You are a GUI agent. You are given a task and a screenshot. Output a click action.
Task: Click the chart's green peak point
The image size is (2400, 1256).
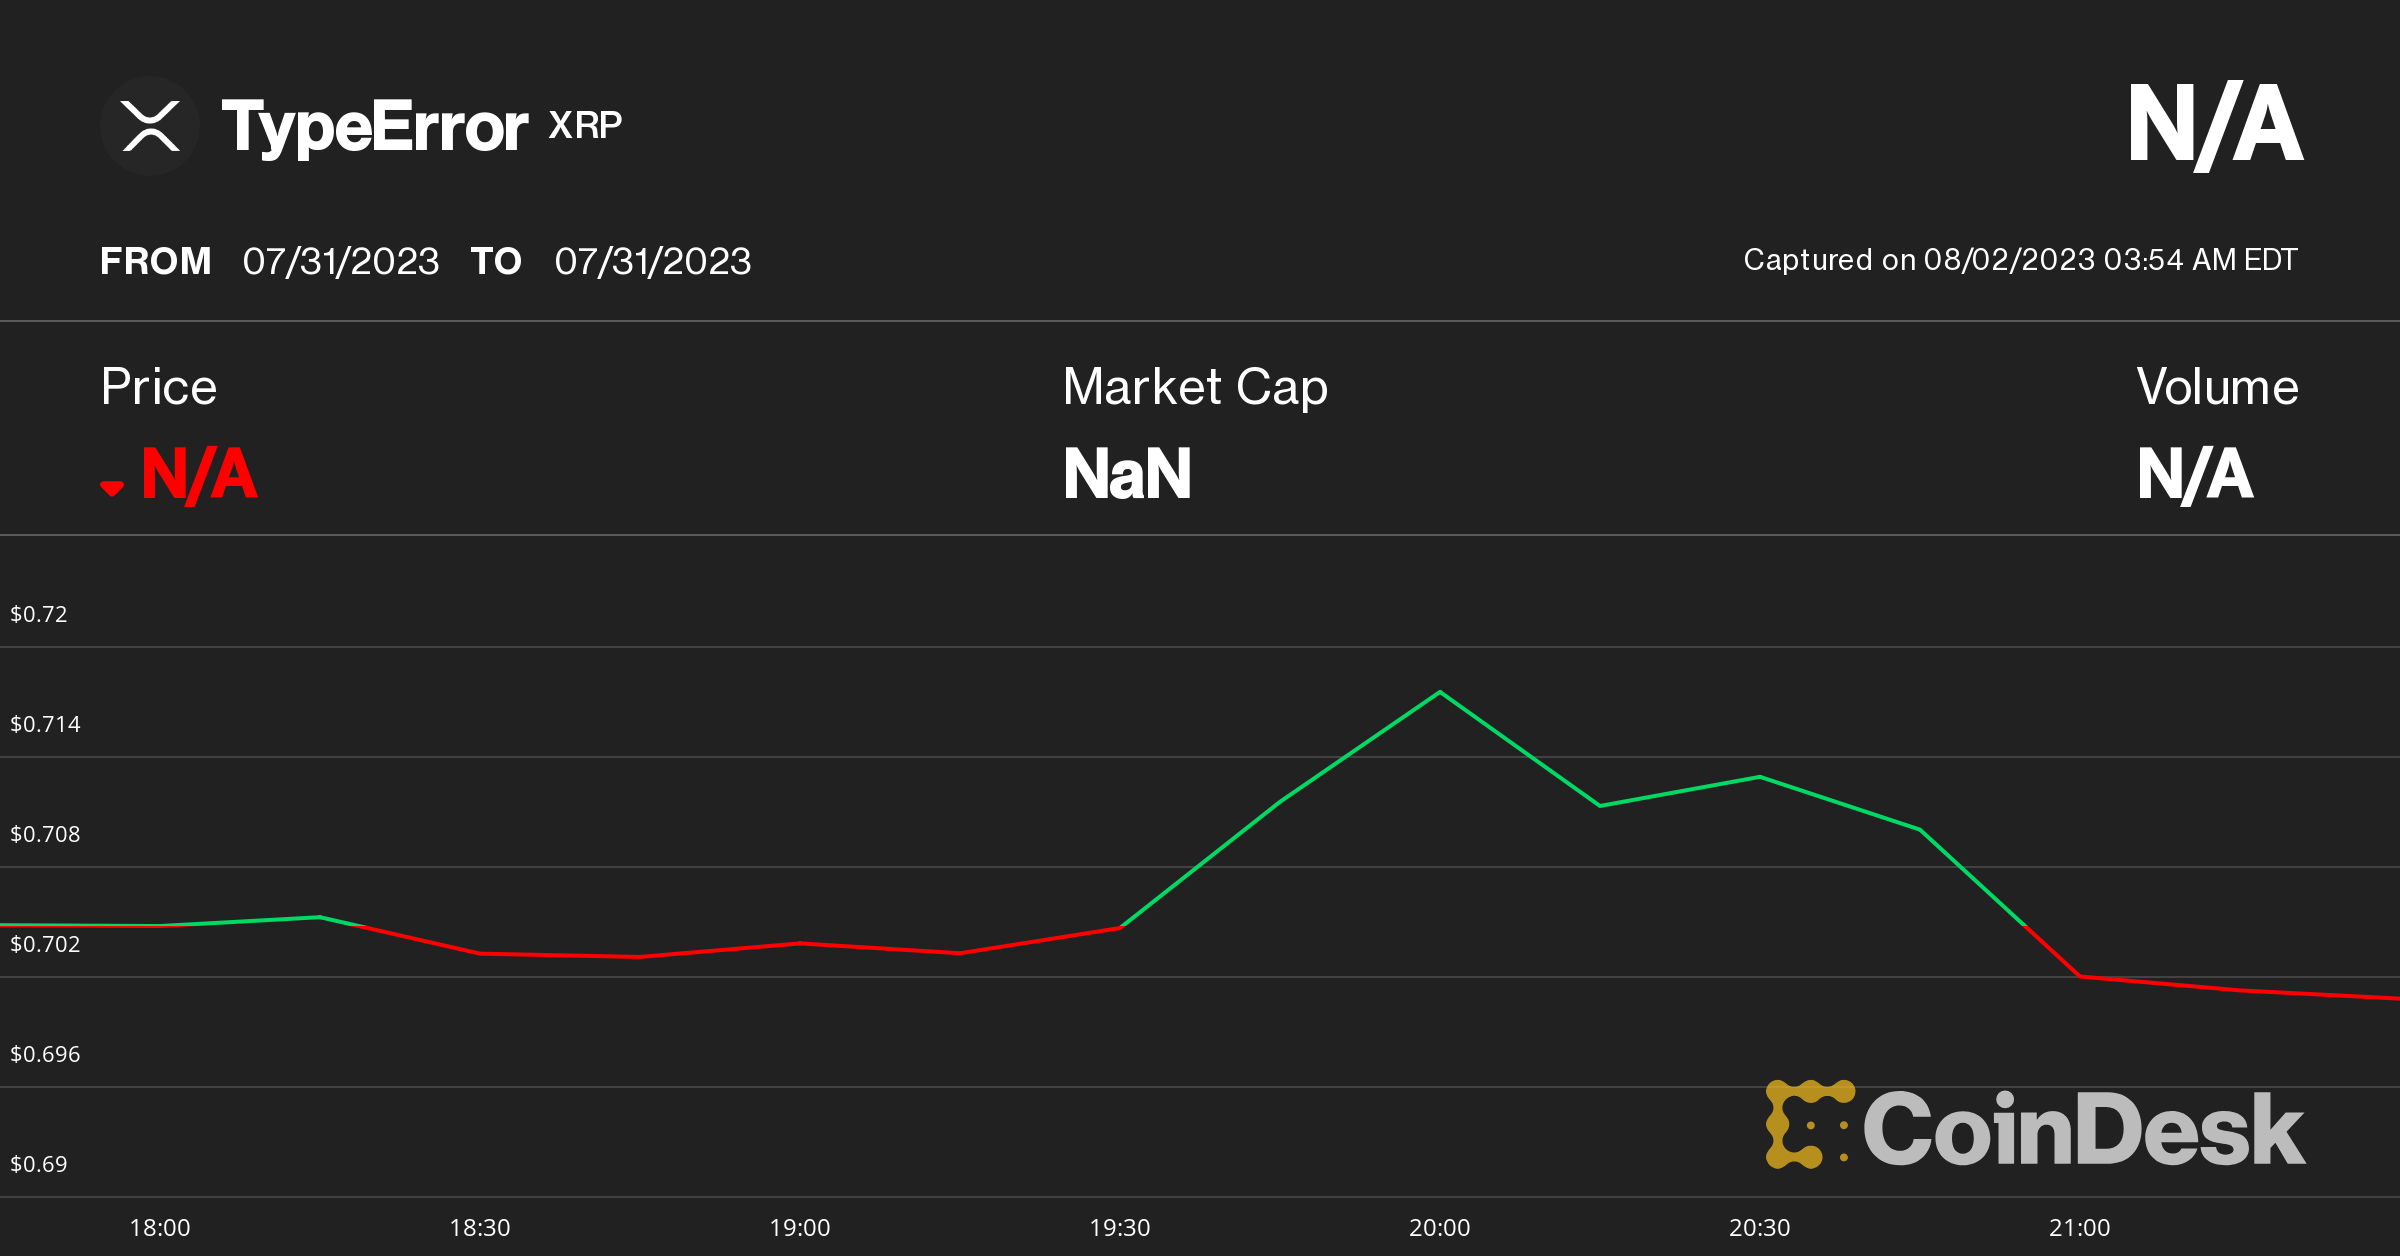[1440, 692]
